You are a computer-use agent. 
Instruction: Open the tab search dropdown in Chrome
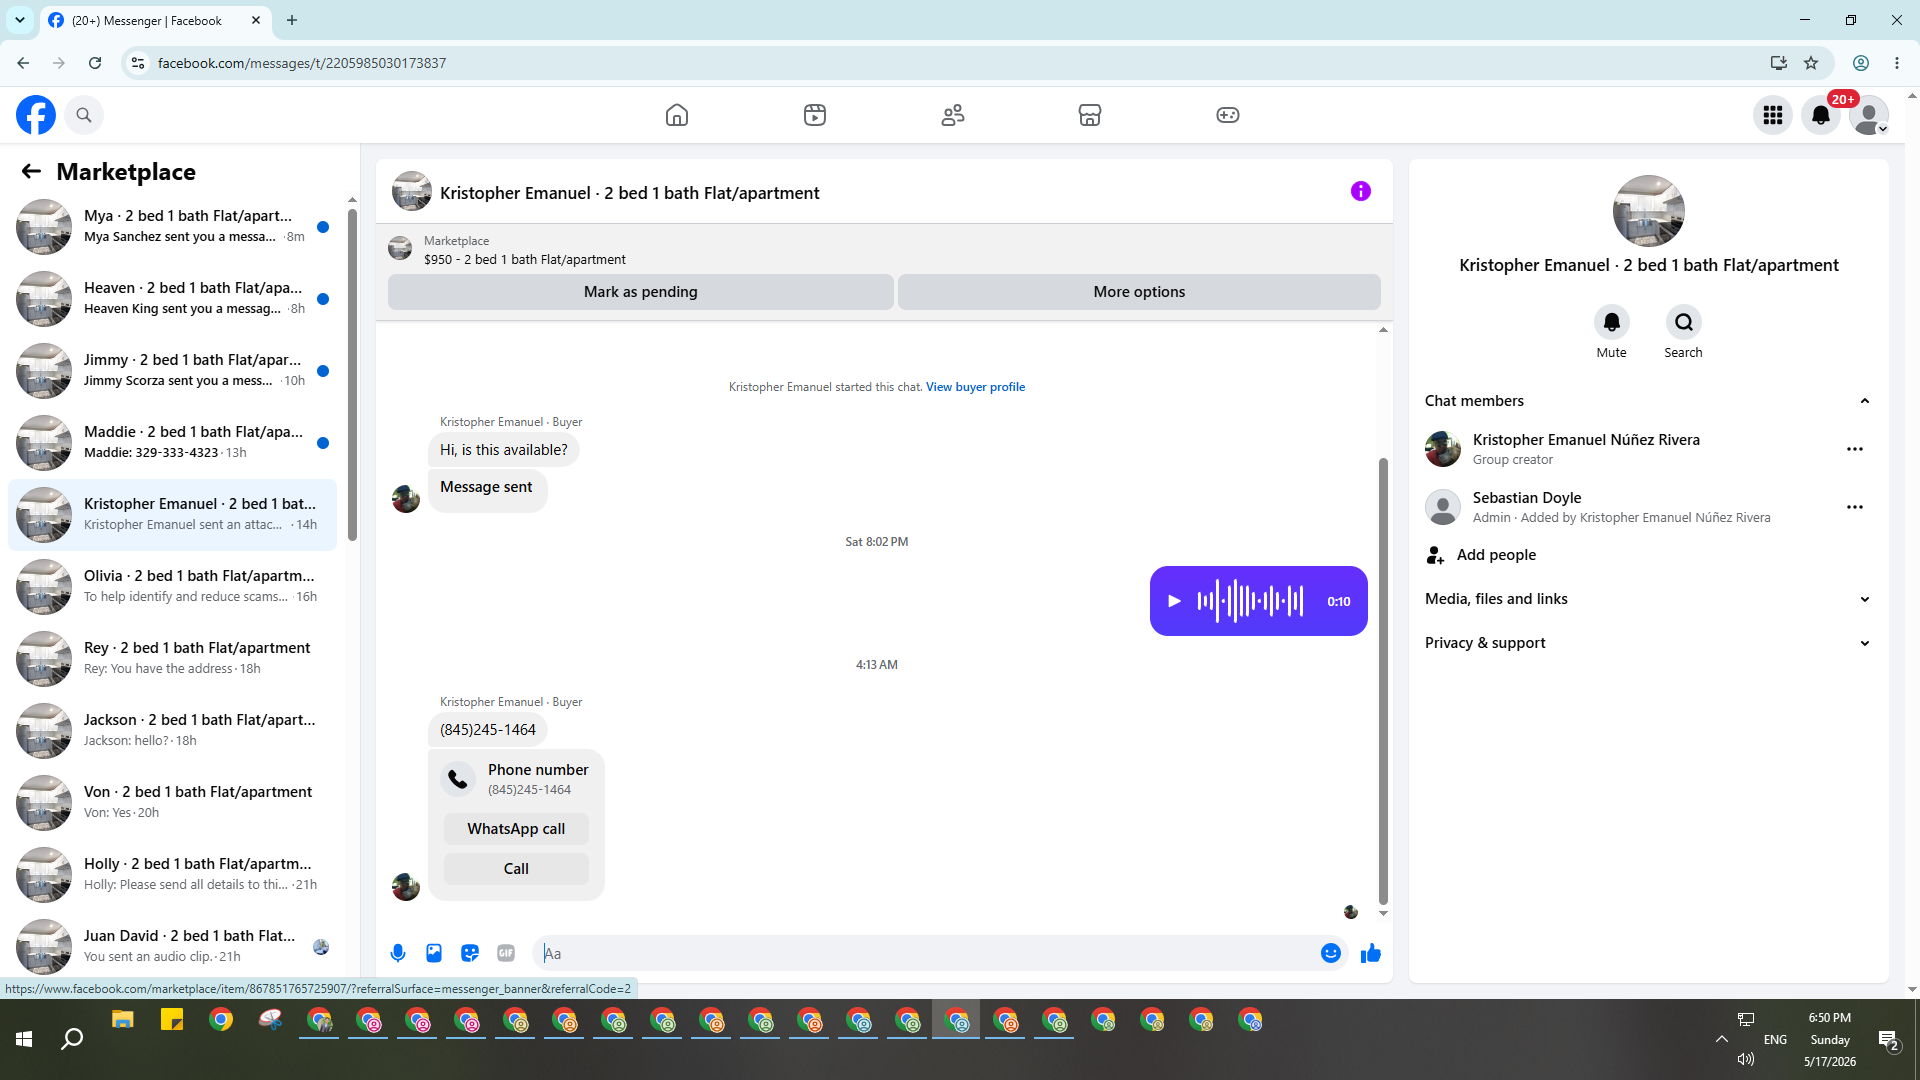click(x=20, y=20)
